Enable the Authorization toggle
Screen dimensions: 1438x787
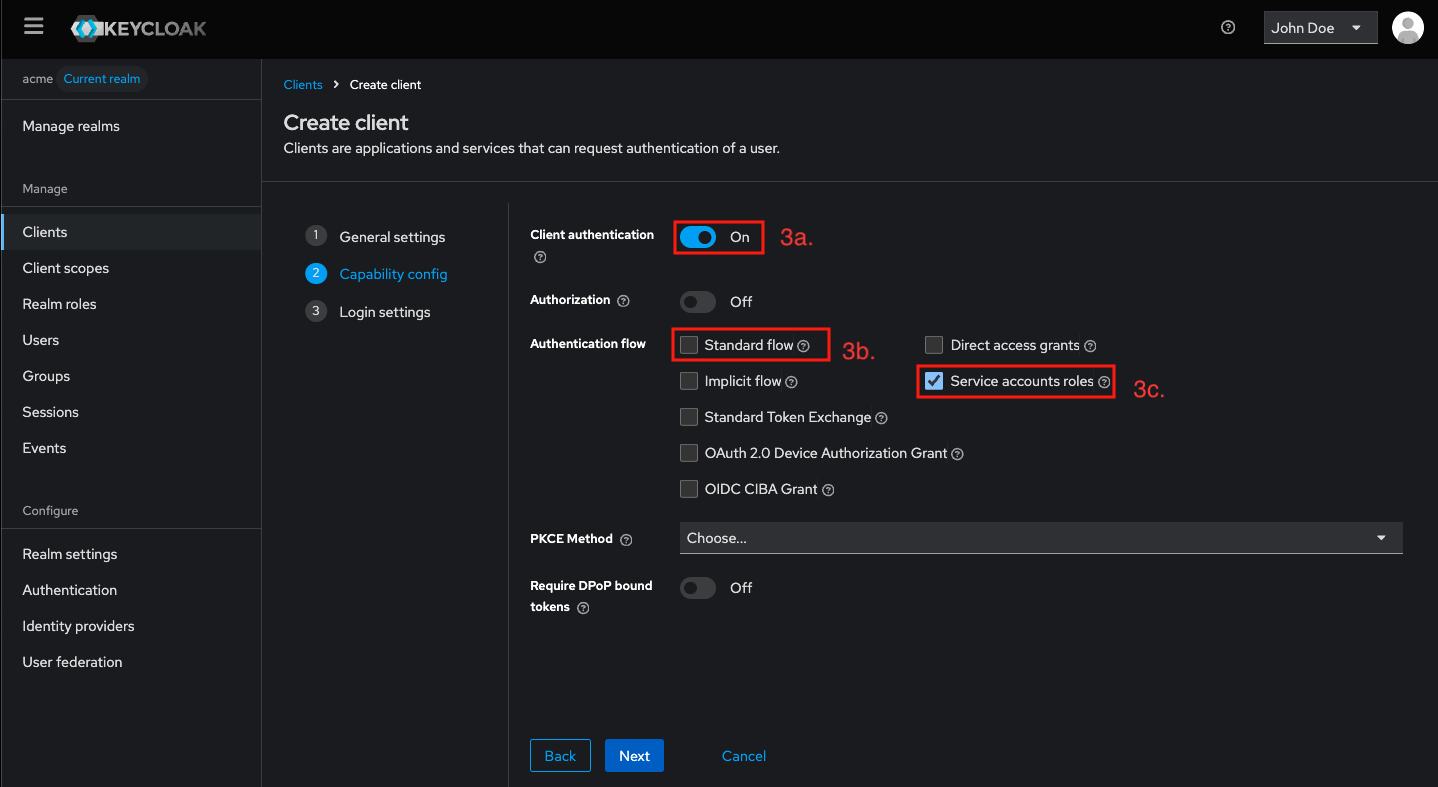pos(697,301)
